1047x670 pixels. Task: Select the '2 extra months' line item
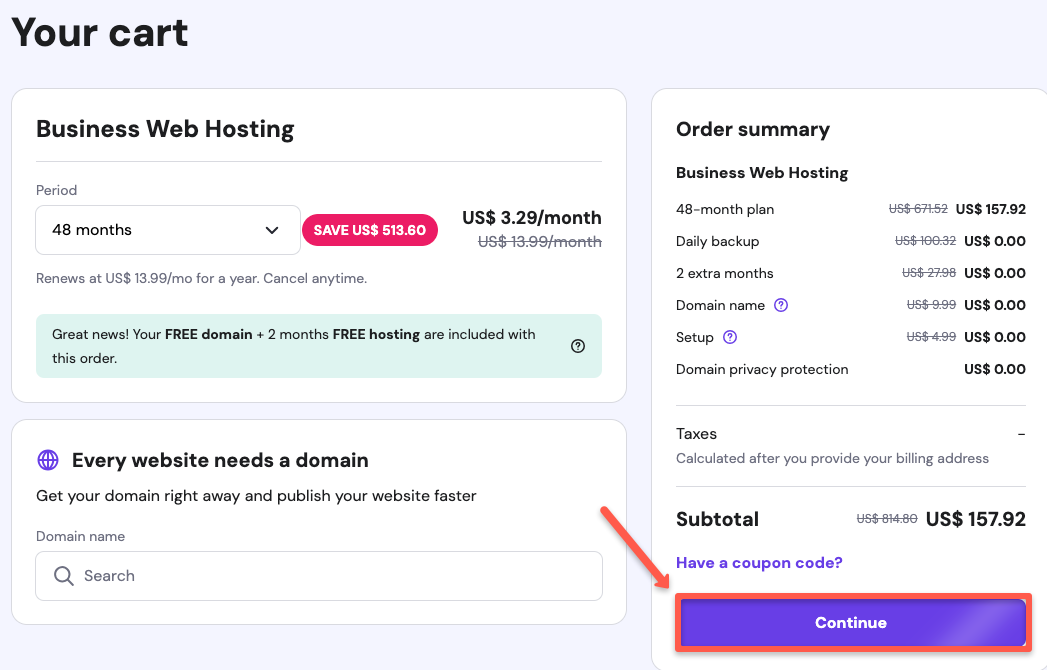click(724, 273)
